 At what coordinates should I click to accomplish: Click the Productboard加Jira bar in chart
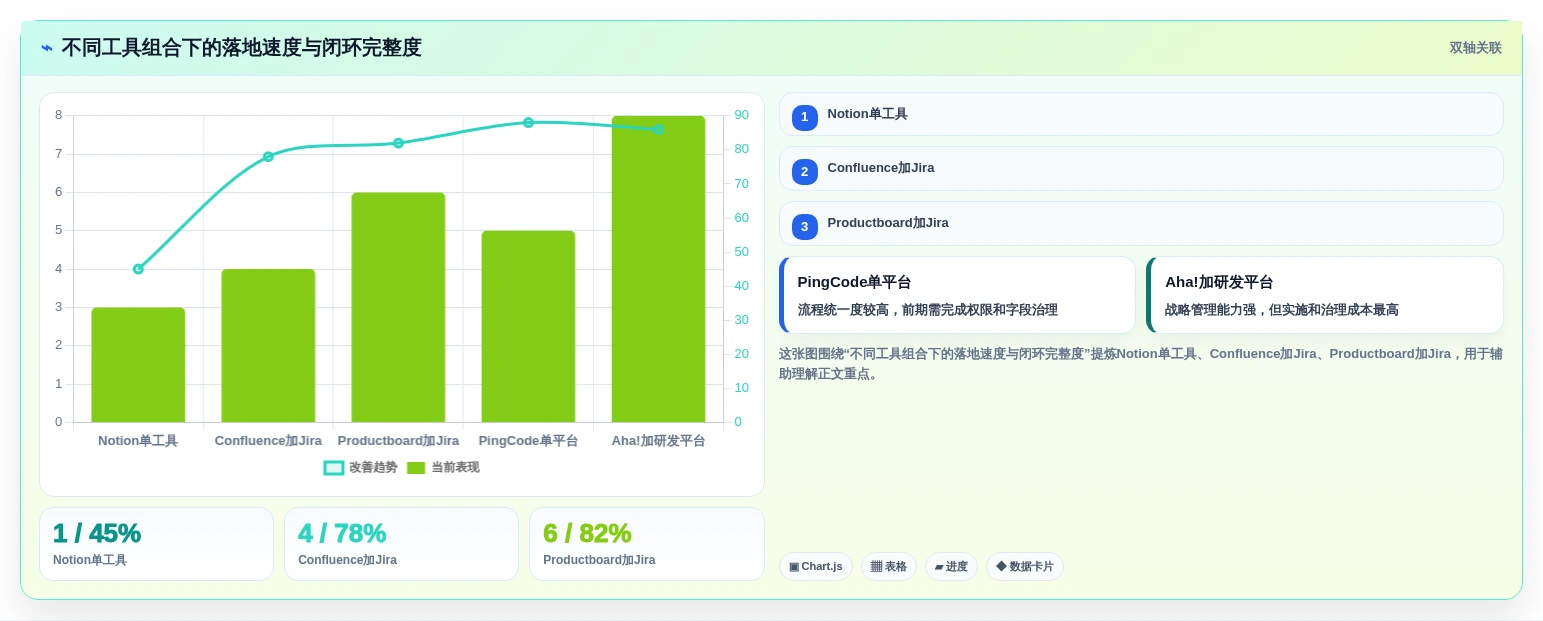[398, 307]
